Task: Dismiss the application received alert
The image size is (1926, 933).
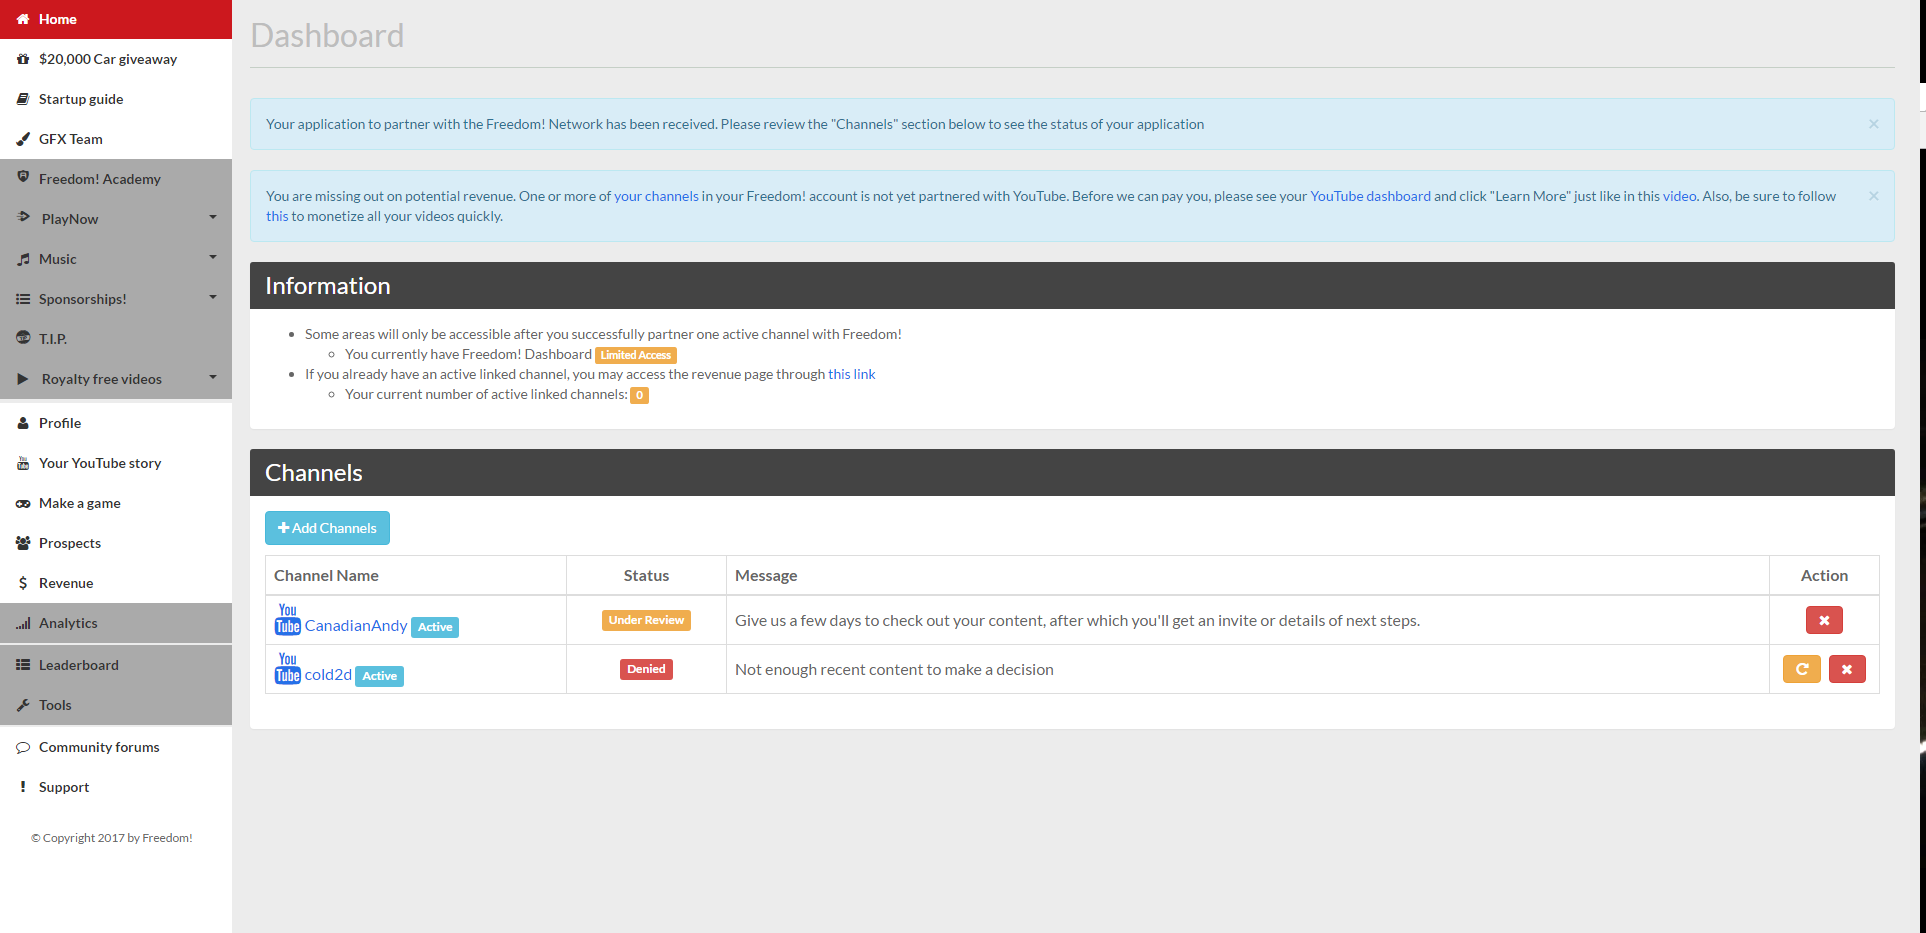Action: (1873, 124)
